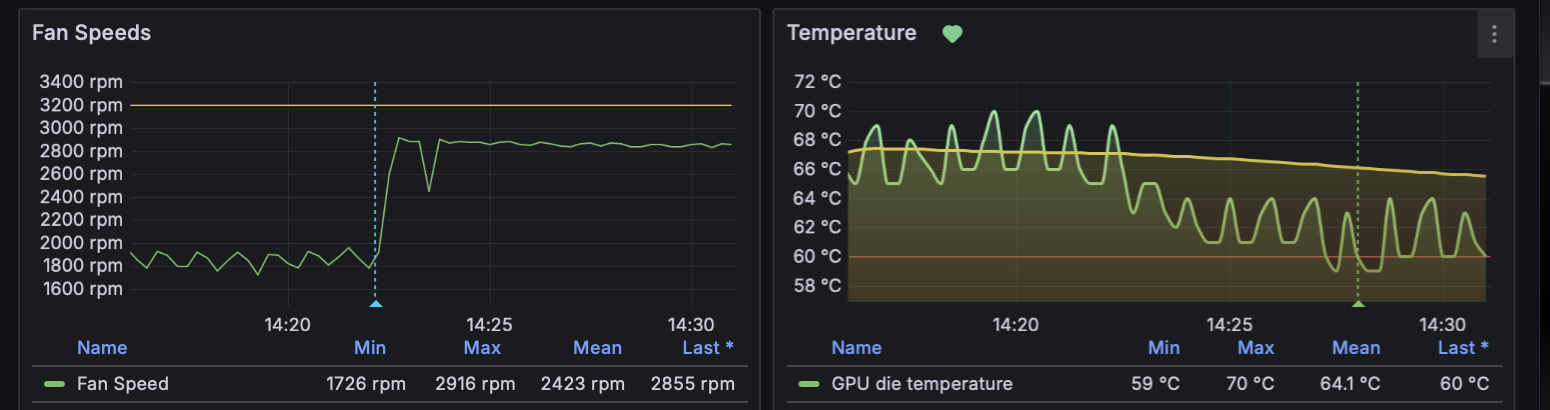
Task: Sort Fan Speeds legend by Last * column
Action: tap(708, 348)
